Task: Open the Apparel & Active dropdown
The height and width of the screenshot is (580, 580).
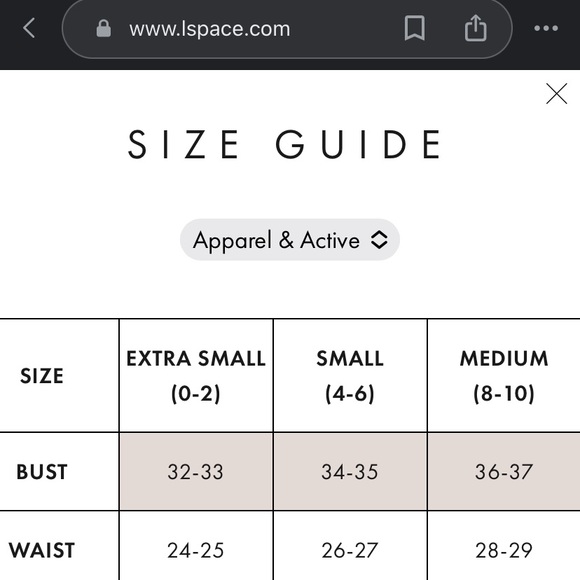Action: pos(290,240)
